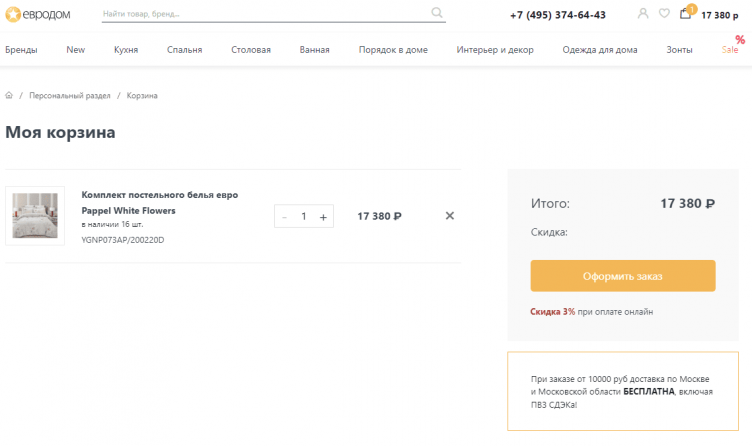The height and width of the screenshot is (446, 752).
Task: Open the user account icon
Action: (643, 13)
